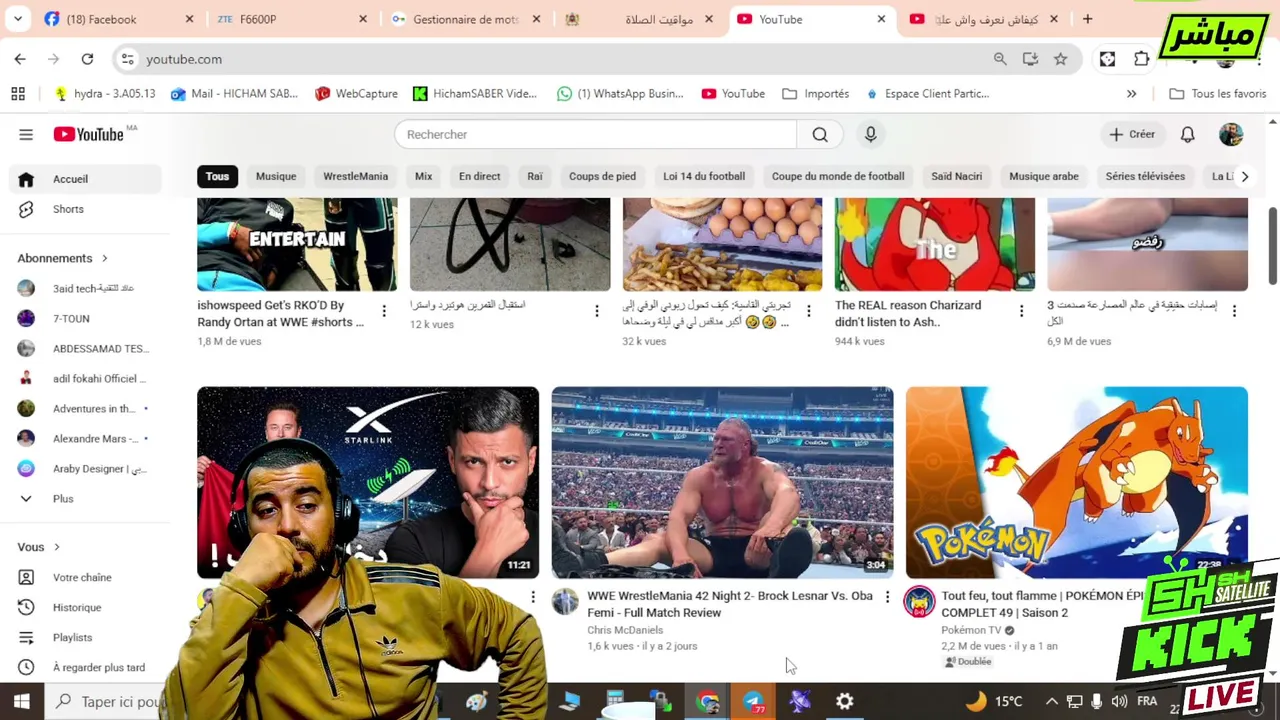Image resolution: width=1280 pixels, height=720 pixels.
Task: Select the WrestleMania filter chip
Action: [x=355, y=176]
